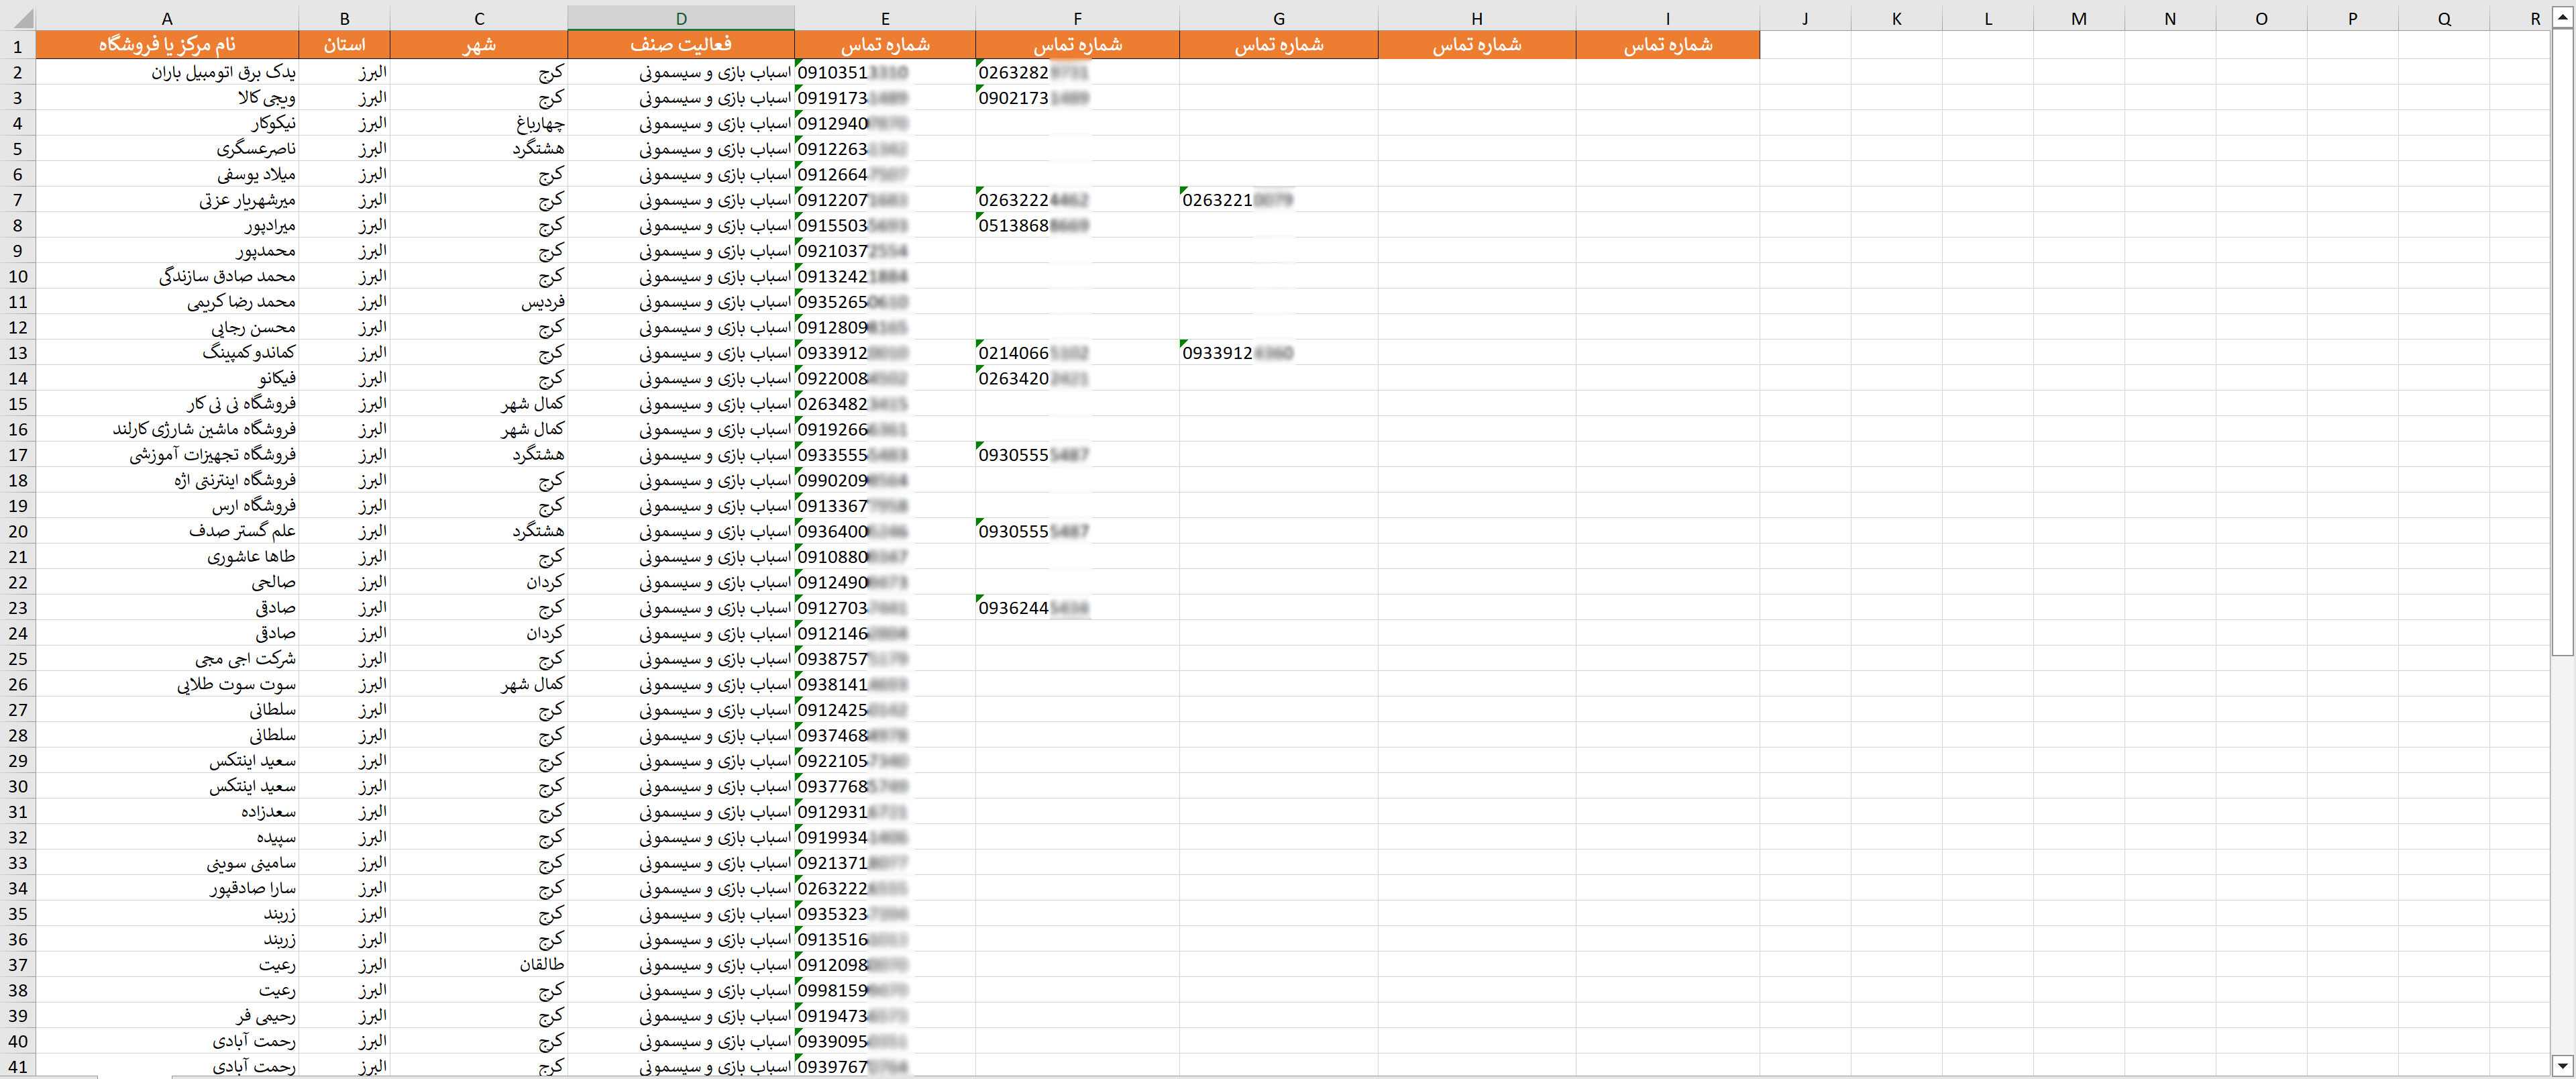The height and width of the screenshot is (1079, 2576).
Task: Select activity cell 'اسباب بازی و سیسمونی' in row 10
Action: (681, 276)
